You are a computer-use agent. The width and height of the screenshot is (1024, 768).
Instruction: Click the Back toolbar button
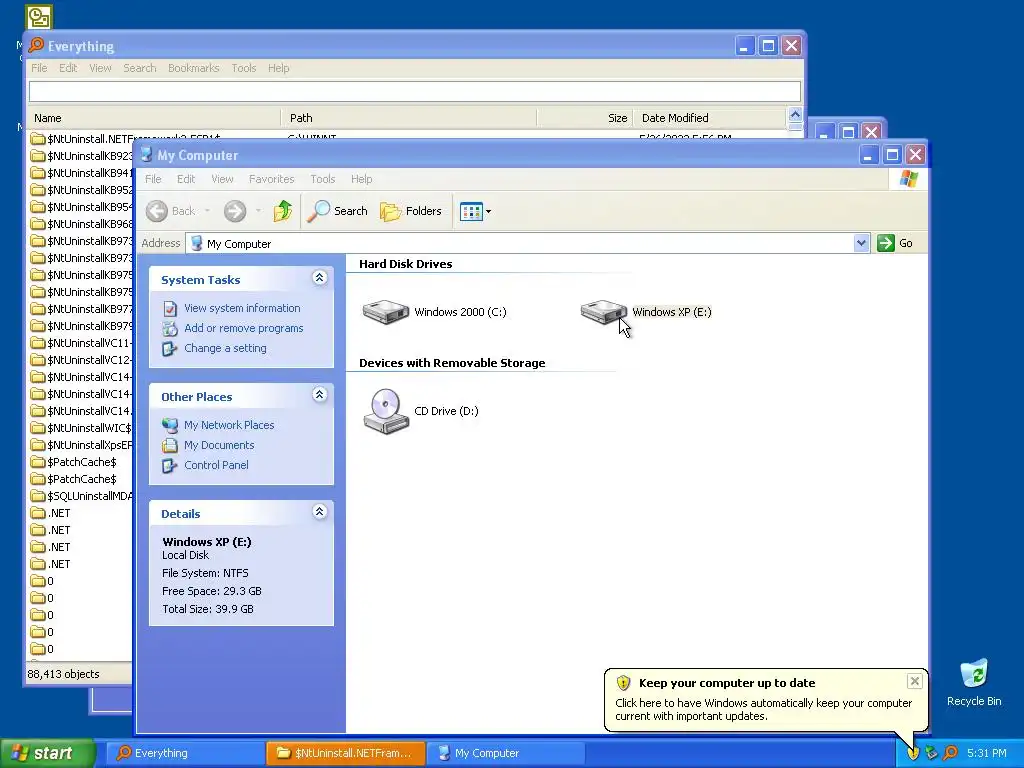pyautogui.click(x=171, y=211)
